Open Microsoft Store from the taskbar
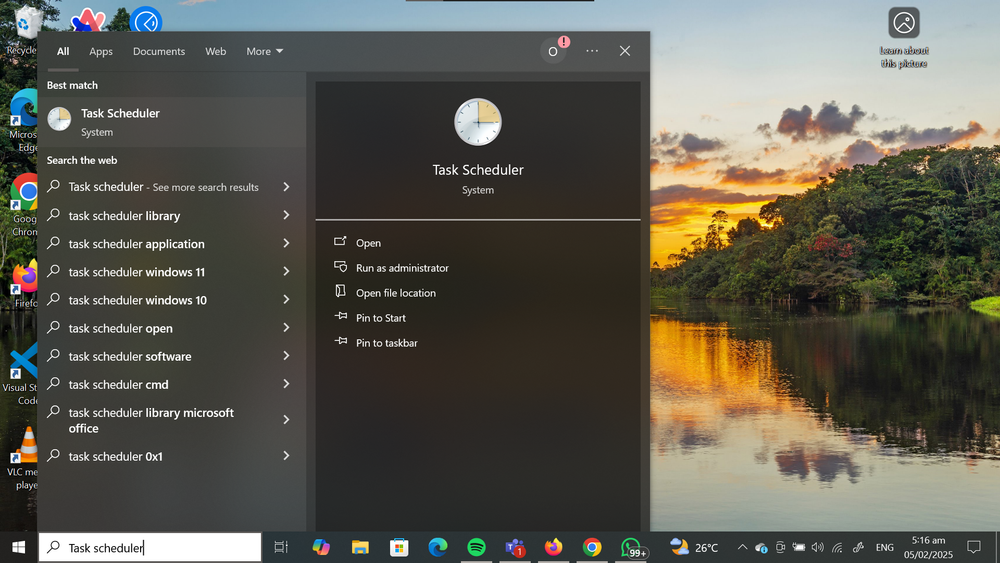The width and height of the screenshot is (1000, 563). [399, 547]
